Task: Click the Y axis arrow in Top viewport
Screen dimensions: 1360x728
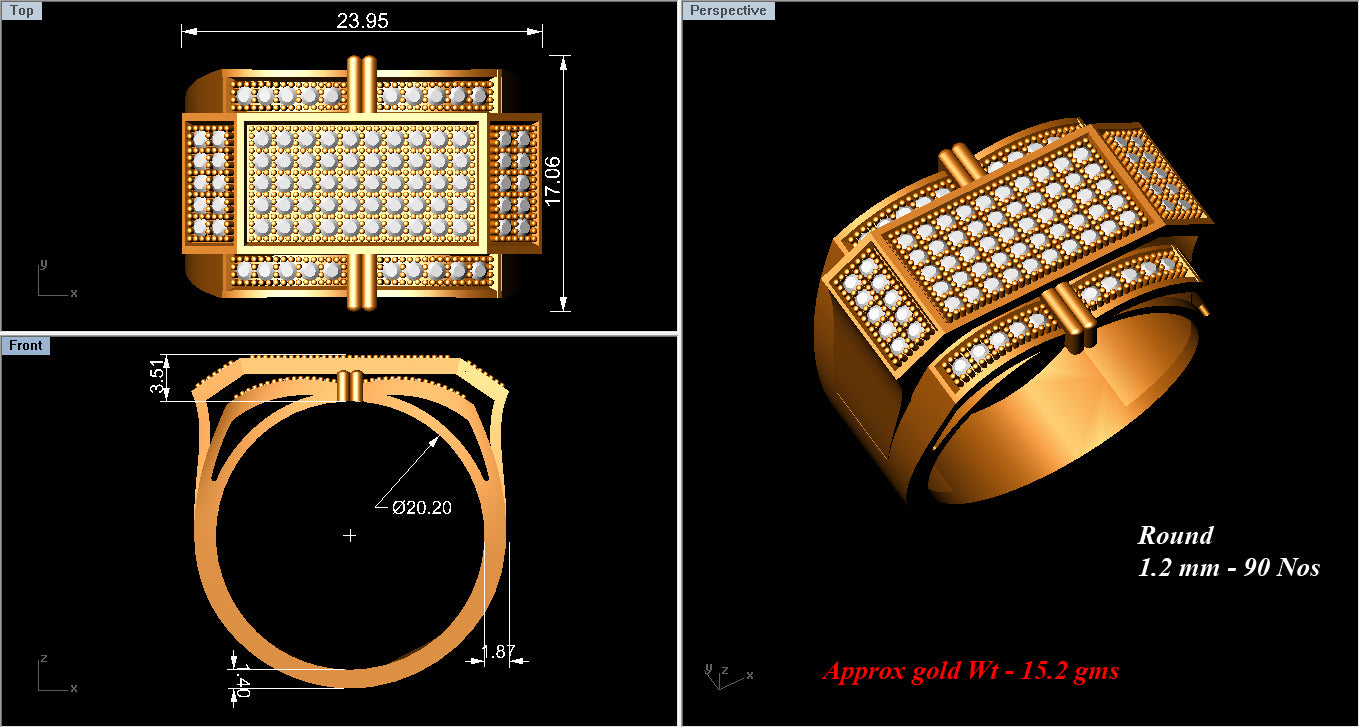Action: pyautogui.click(x=39, y=270)
